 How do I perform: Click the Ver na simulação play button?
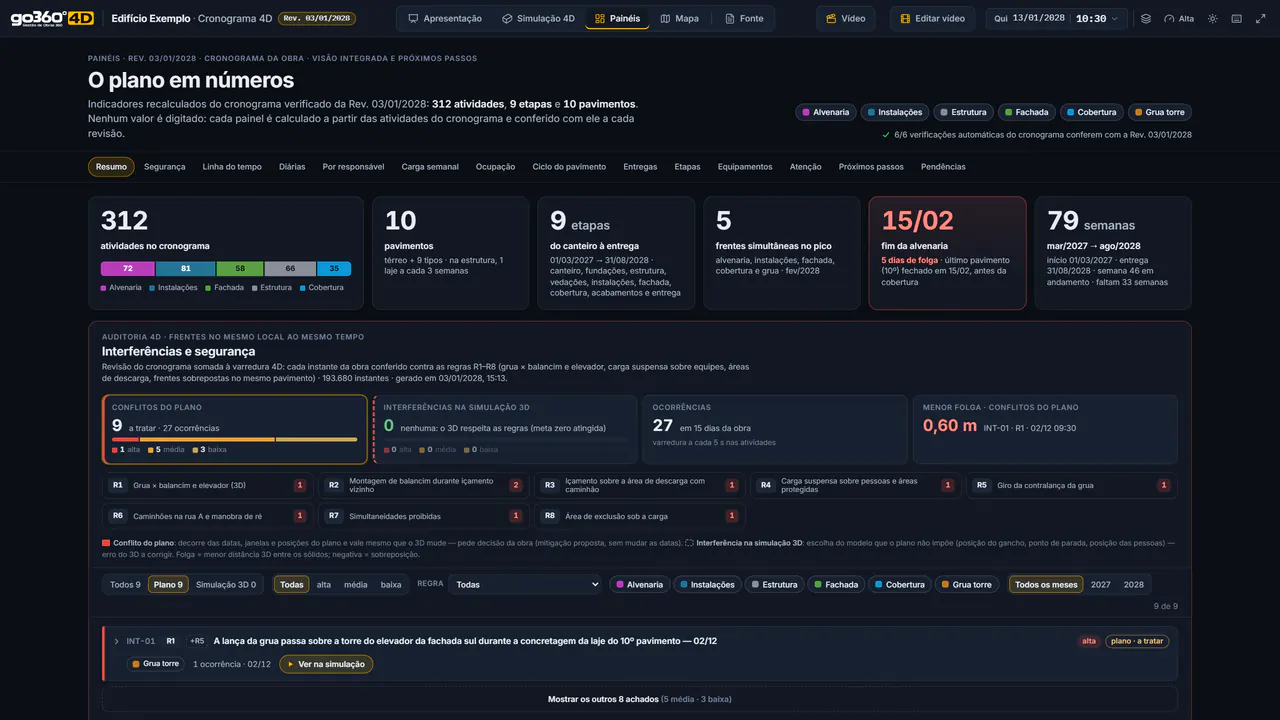pyautogui.click(x=326, y=664)
